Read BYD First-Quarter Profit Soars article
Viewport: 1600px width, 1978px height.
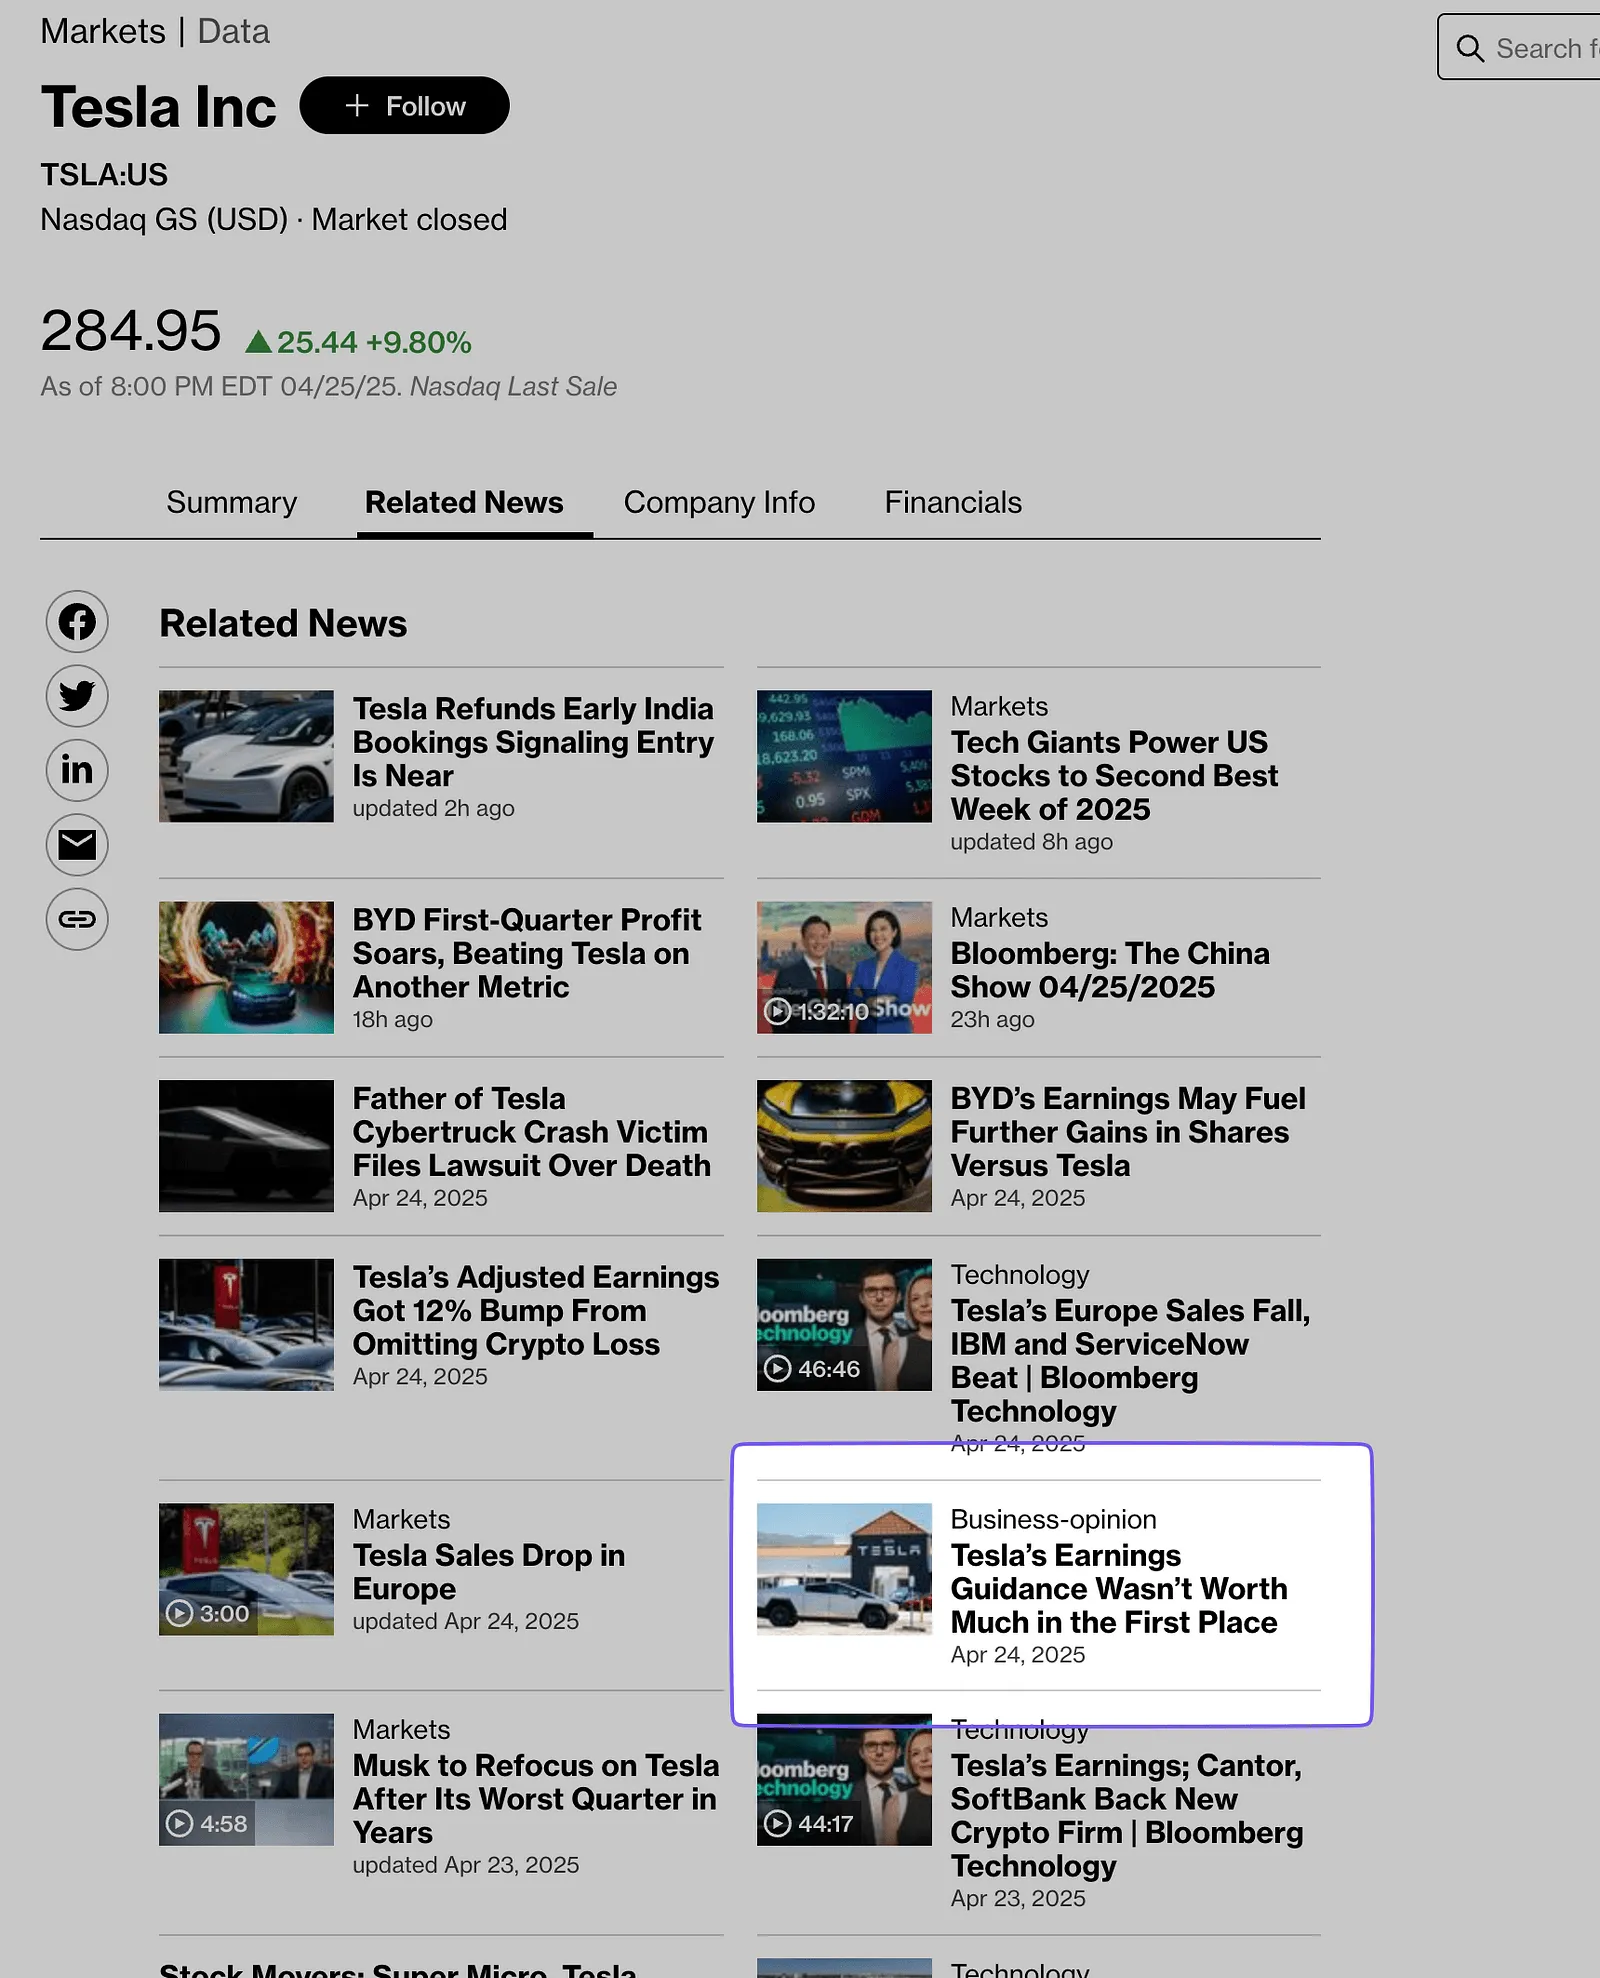click(x=526, y=953)
